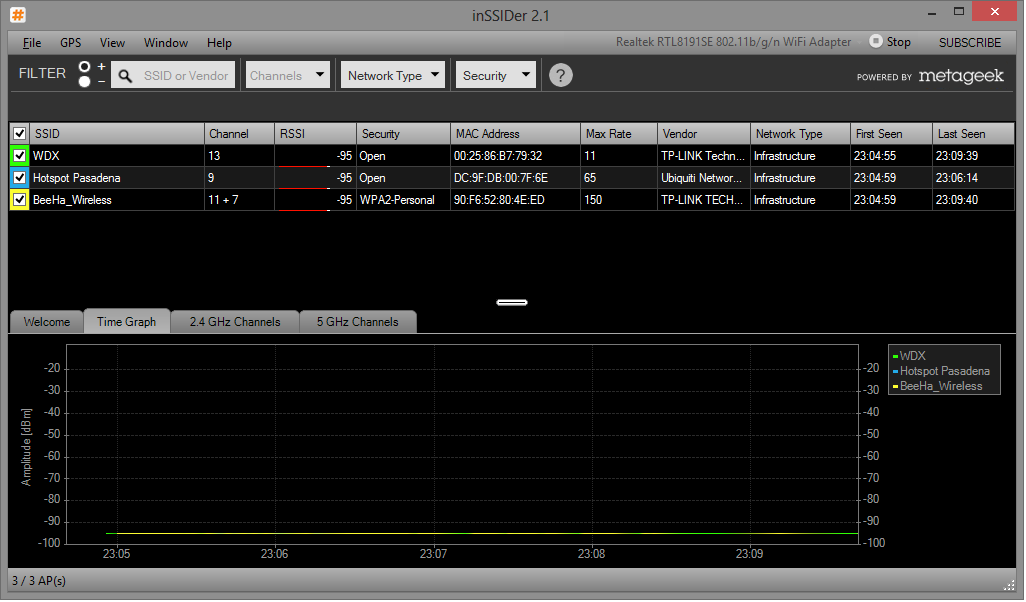
Task: Open the File menu
Action: click(x=31, y=43)
